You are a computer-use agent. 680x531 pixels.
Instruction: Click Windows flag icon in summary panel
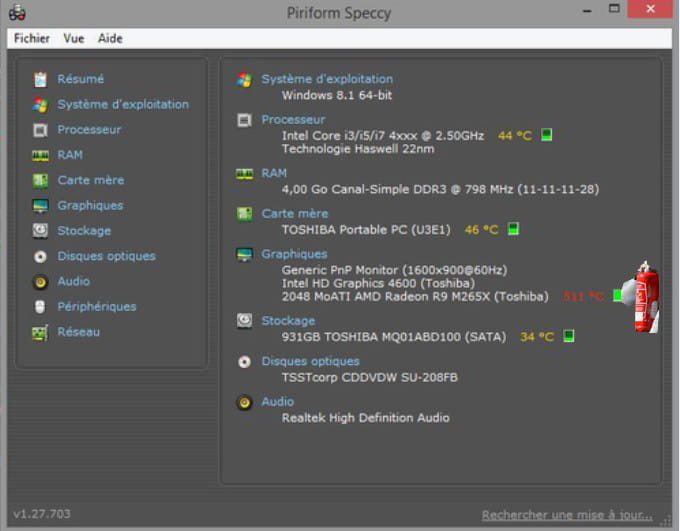[x=244, y=79]
